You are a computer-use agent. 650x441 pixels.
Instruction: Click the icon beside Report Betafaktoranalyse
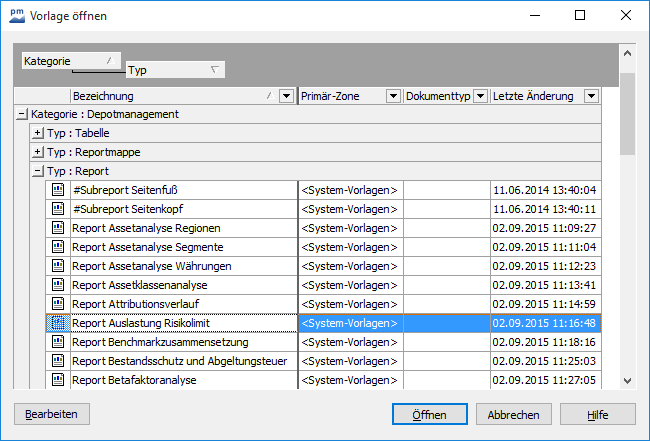(58, 380)
